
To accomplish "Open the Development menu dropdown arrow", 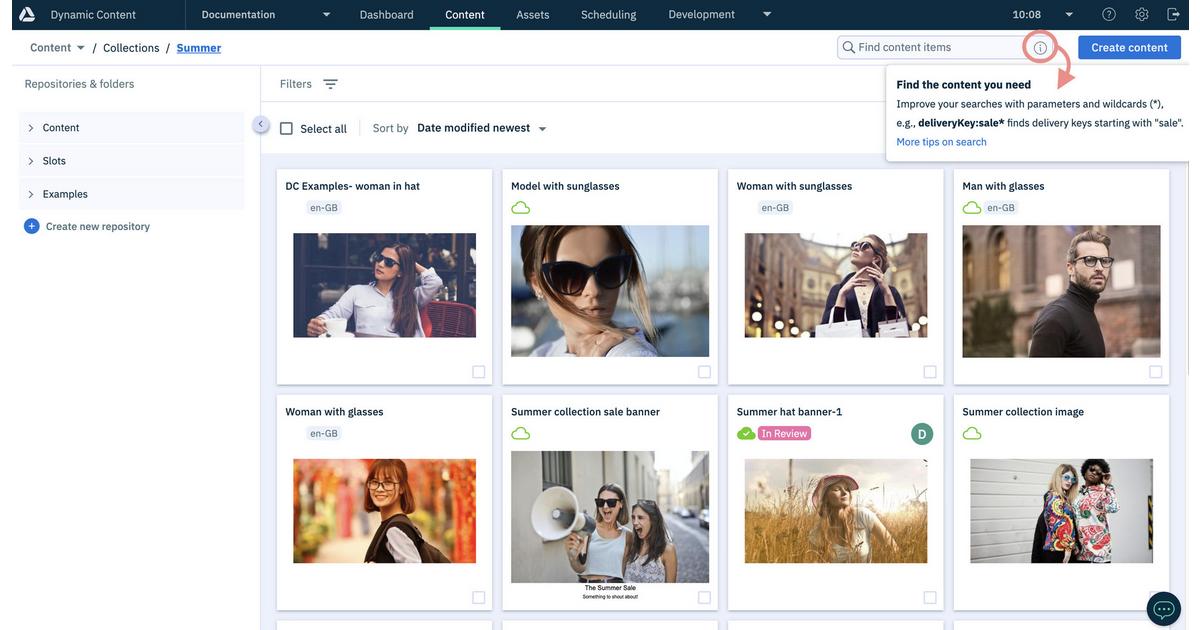I will click(x=767, y=14).
